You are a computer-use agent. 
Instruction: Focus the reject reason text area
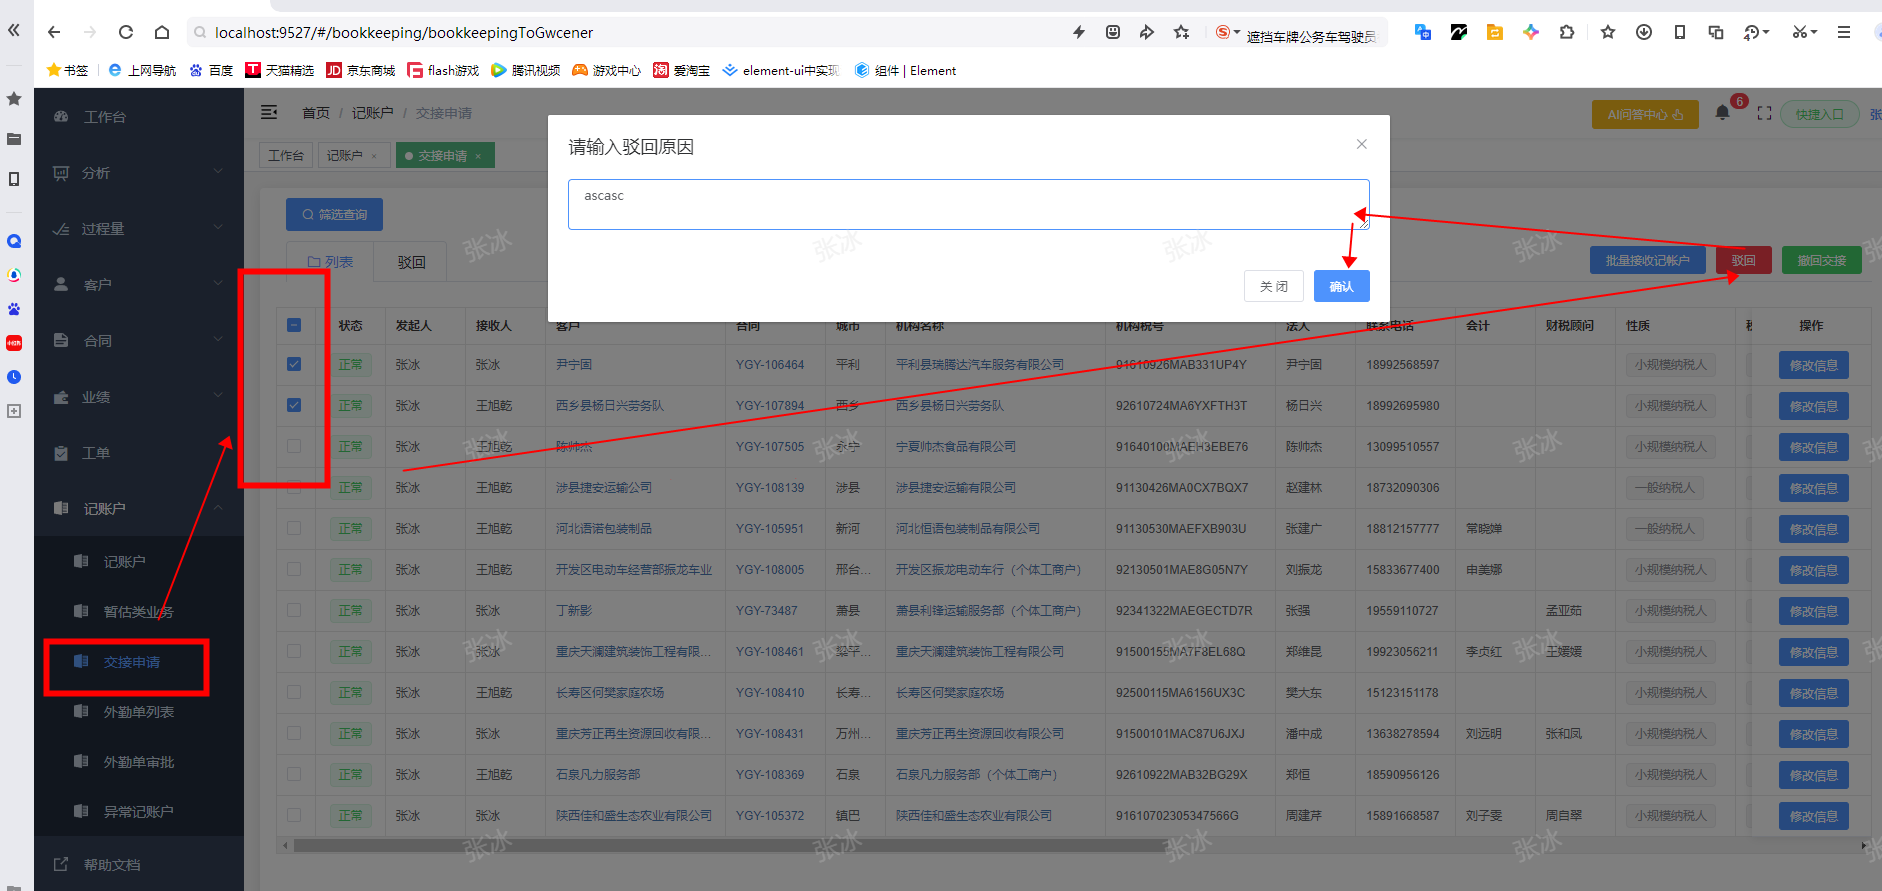(x=968, y=204)
